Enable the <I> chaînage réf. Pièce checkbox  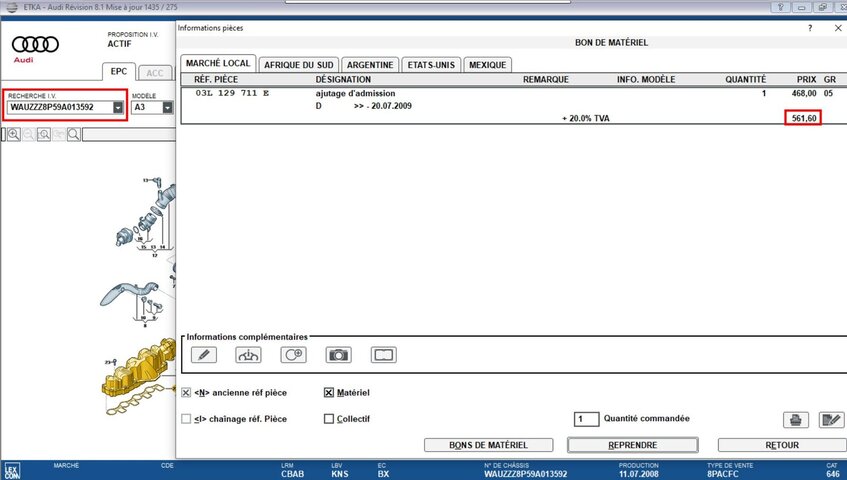(x=186, y=418)
